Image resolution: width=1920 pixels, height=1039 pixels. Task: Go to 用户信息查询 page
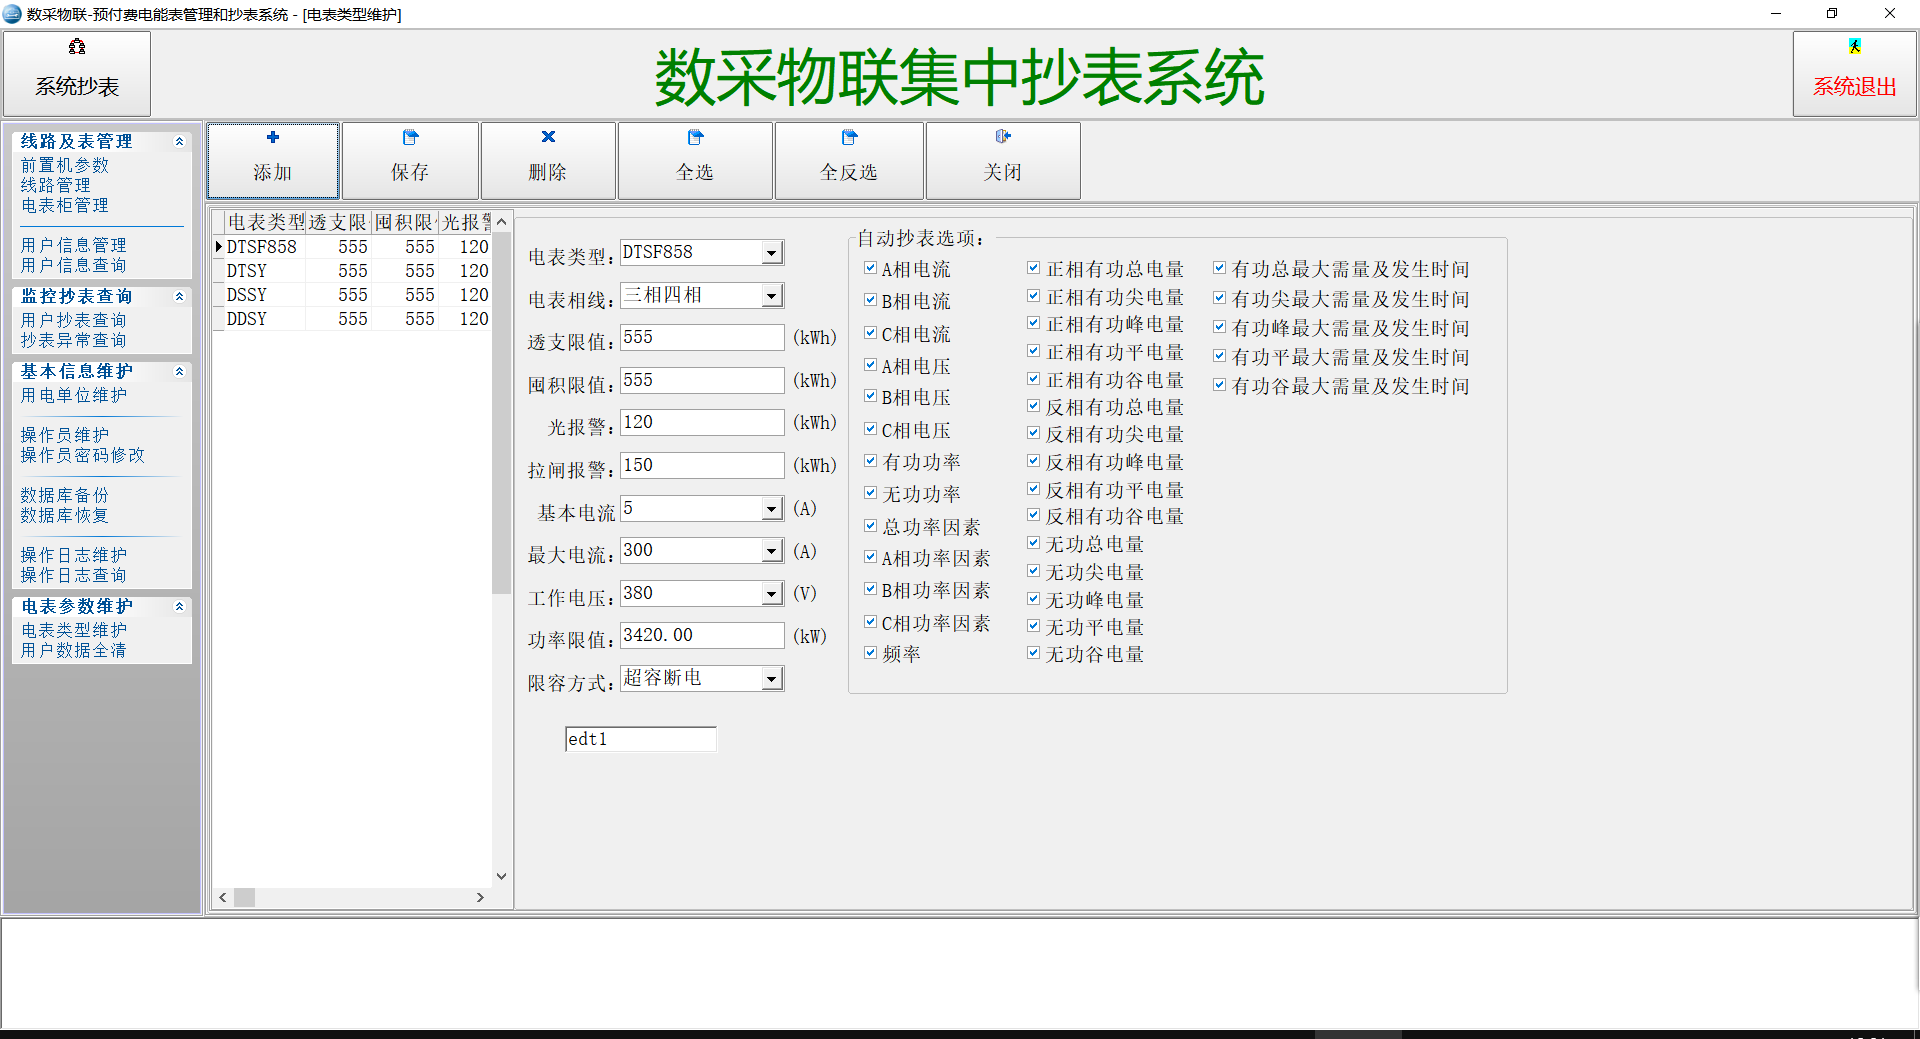click(74, 265)
